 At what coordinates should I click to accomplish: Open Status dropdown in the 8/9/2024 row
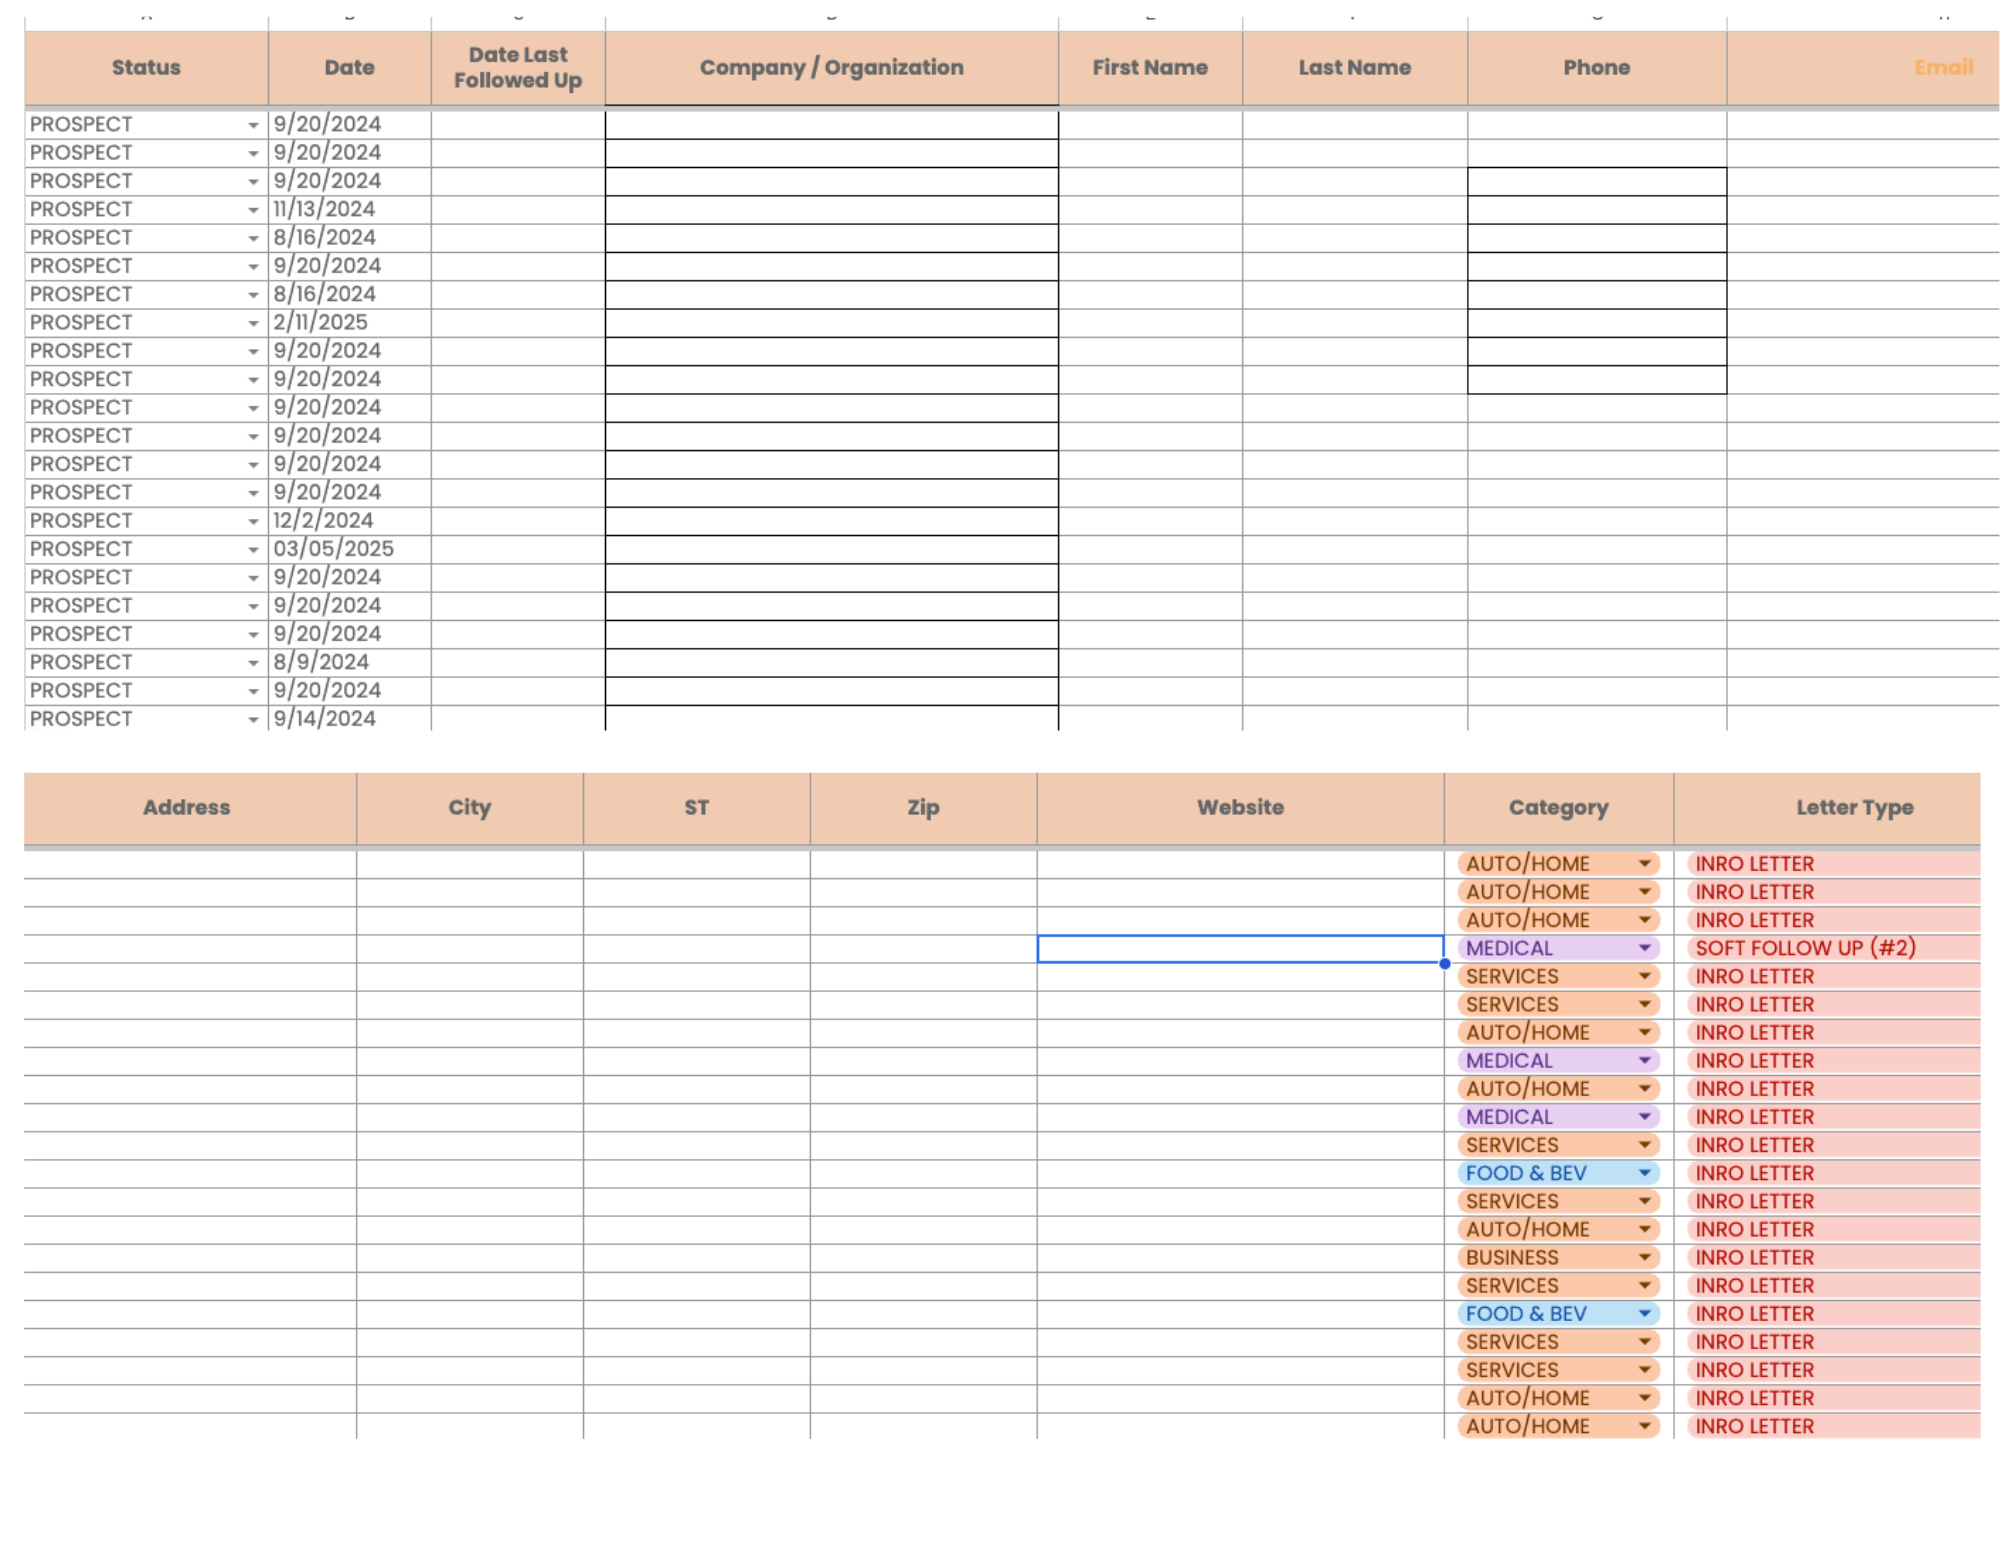(253, 663)
